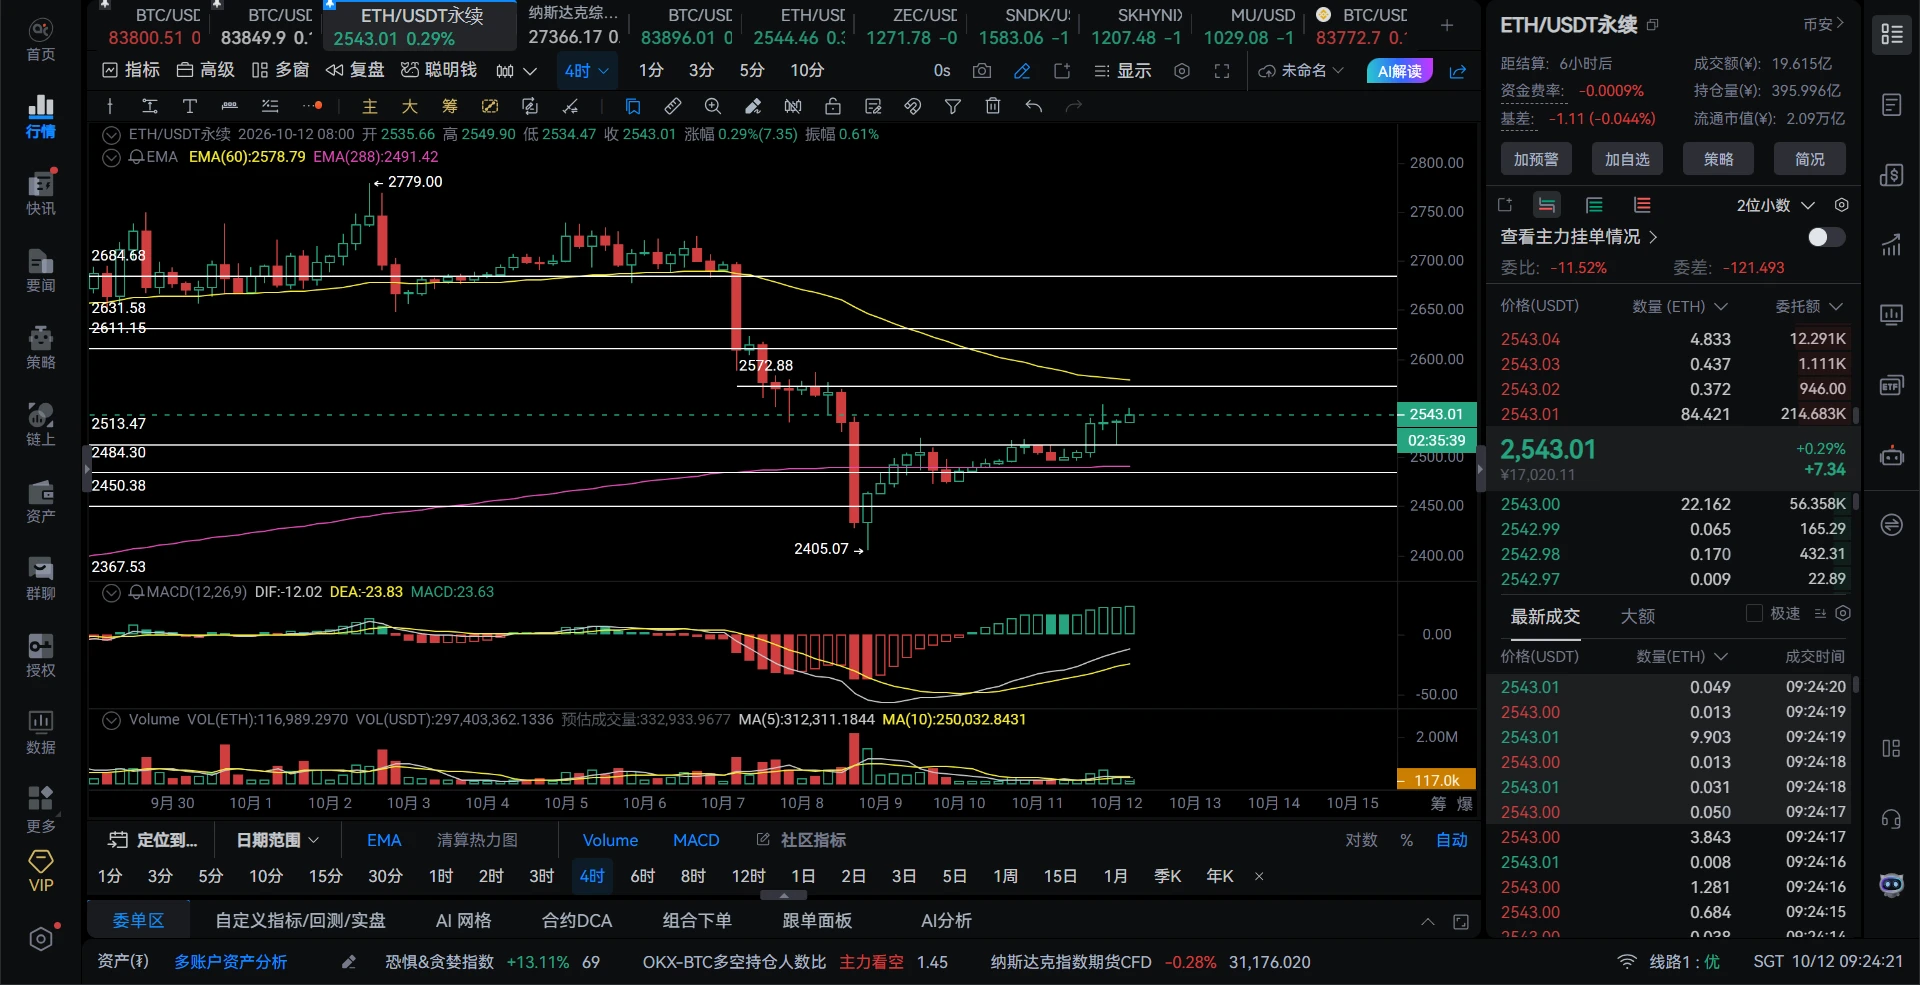Open the VIP diamond icon
Viewport: 1920px width, 985px height.
(41, 870)
